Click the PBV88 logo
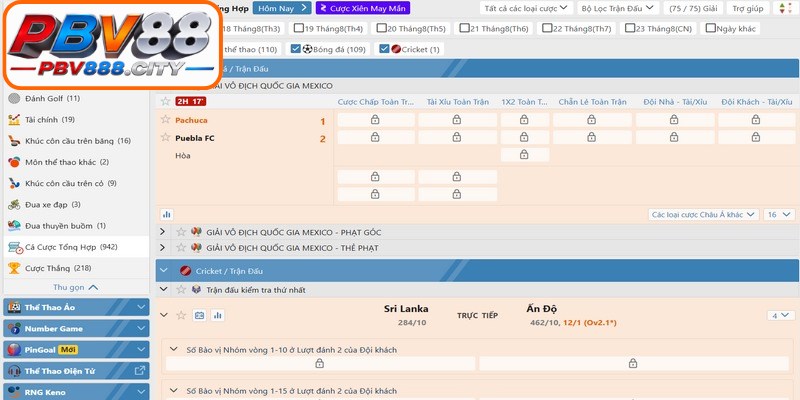Image resolution: width=800 pixels, height=400 pixels. 112,45
